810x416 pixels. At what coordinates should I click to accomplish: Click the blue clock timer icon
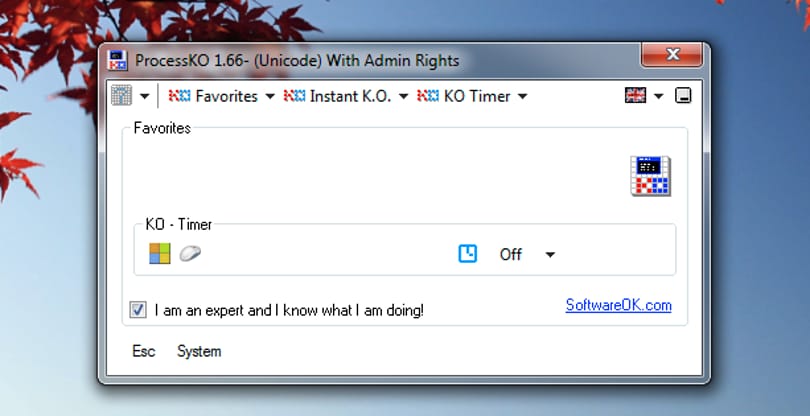click(x=468, y=254)
